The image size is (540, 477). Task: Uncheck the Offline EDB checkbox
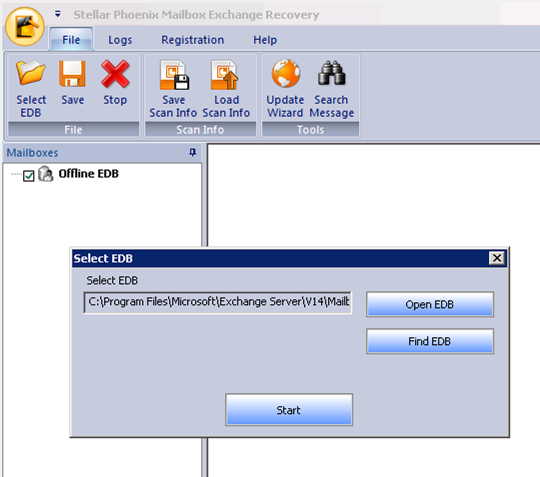pos(29,176)
